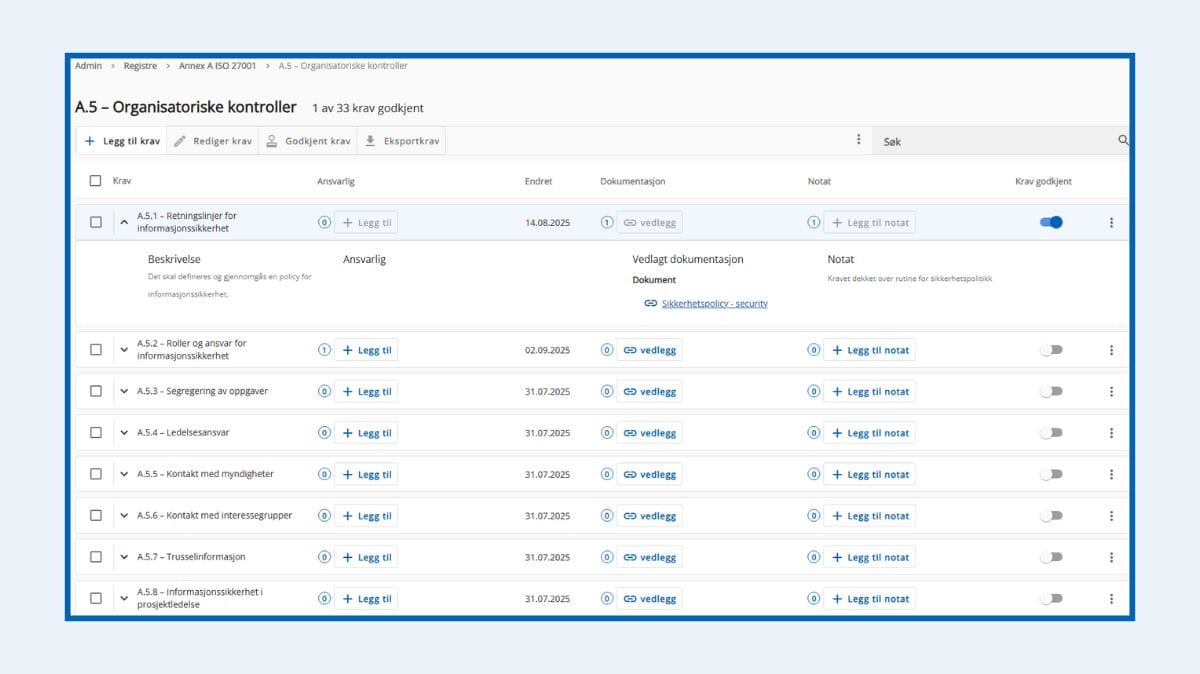The width and height of the screenshot is (1200, 674).
Task: Click Legg til notat for A.5.6
Action: pos(869,516)
